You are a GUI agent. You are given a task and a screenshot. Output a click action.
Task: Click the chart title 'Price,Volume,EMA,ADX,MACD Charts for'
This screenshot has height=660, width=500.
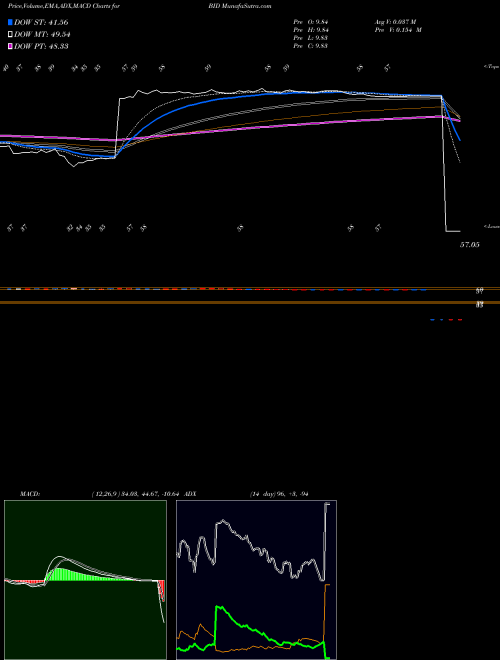64,6
